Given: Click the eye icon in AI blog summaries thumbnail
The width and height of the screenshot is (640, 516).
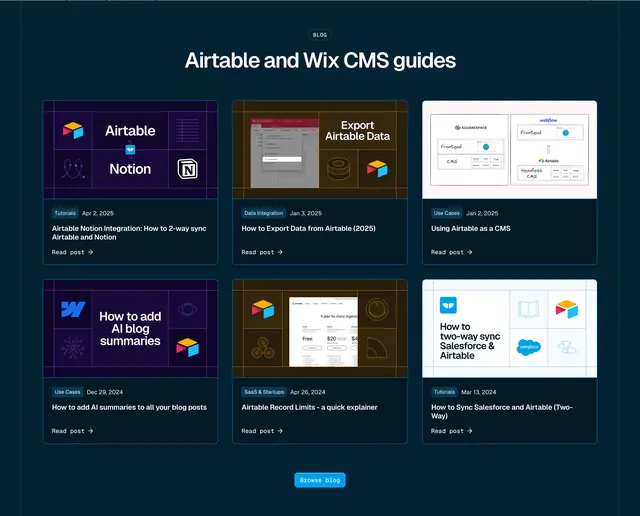Looking at the screenshot, I should pos(187,309).
